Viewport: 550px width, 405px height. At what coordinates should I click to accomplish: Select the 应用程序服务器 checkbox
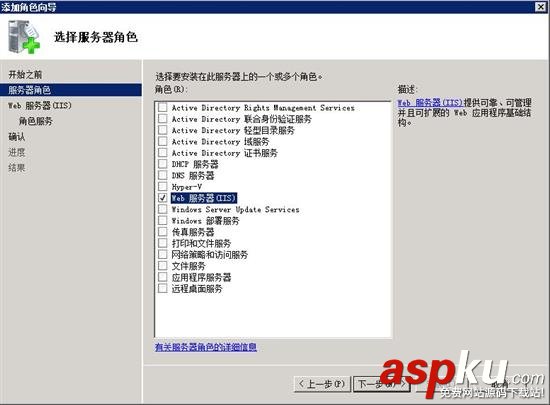(162, 277)
